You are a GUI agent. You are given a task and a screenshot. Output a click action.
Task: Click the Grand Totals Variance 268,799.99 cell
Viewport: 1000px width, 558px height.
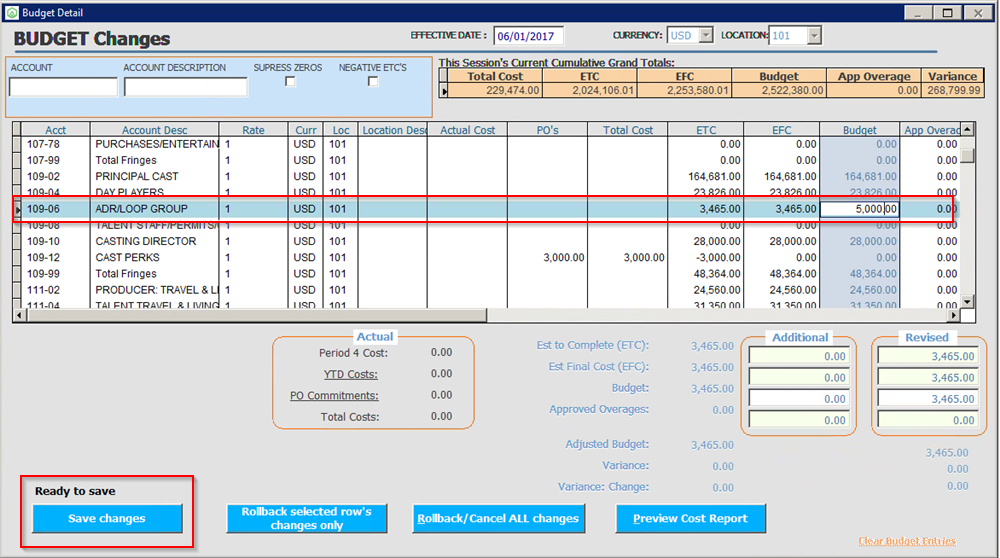click(953, 91)
